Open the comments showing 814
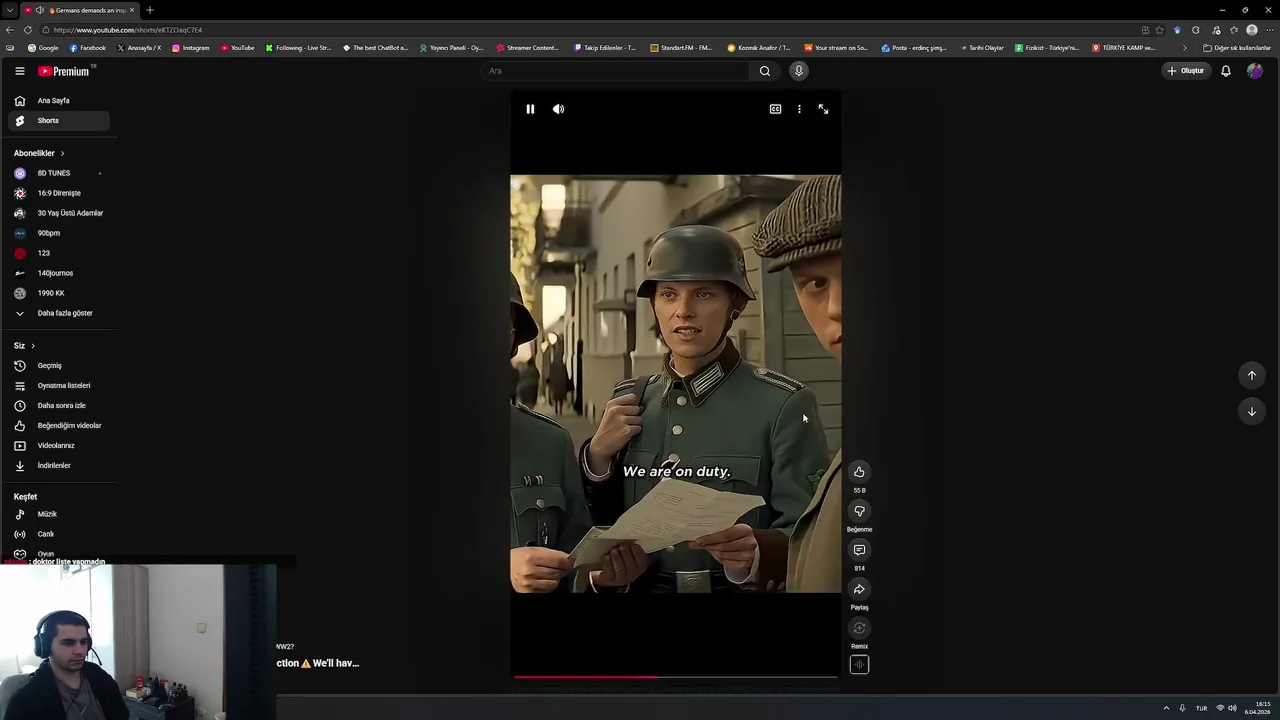 (x=859, y=550)
